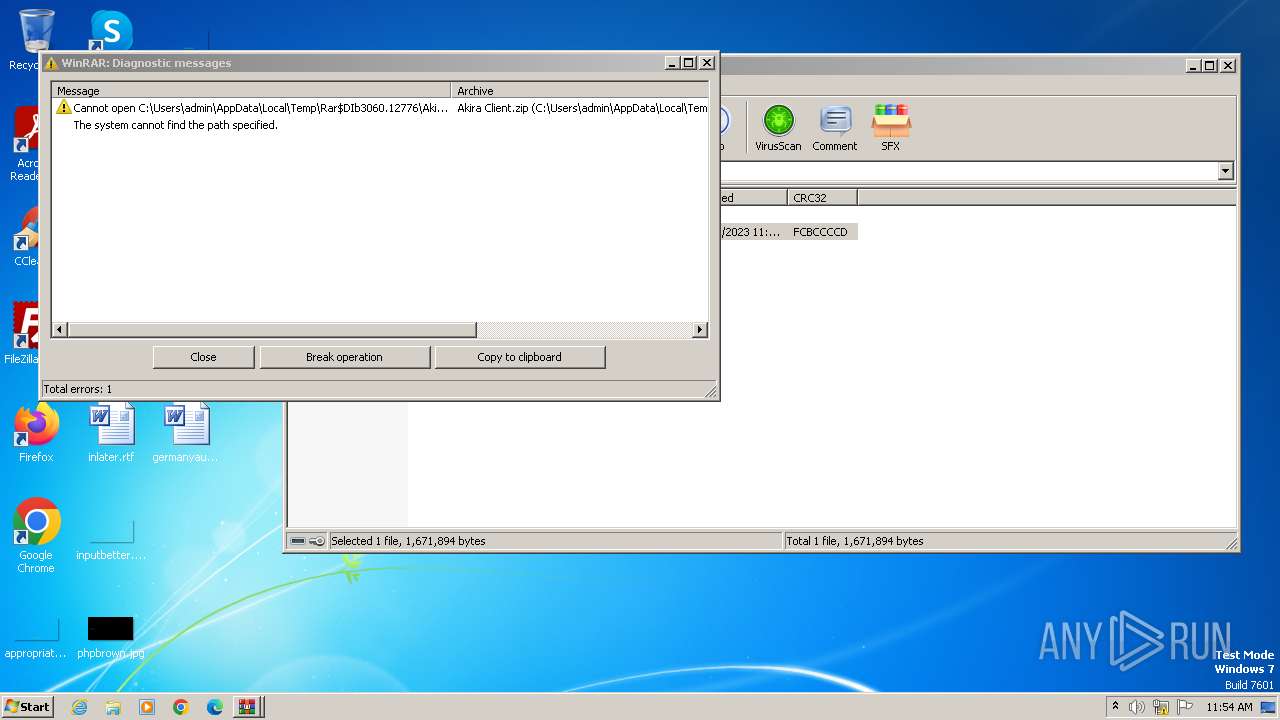The height and width of the screenshot is (720, 1280).
Task: Select the germanyau... Word document icon
Action: click(x=185, y=433)
